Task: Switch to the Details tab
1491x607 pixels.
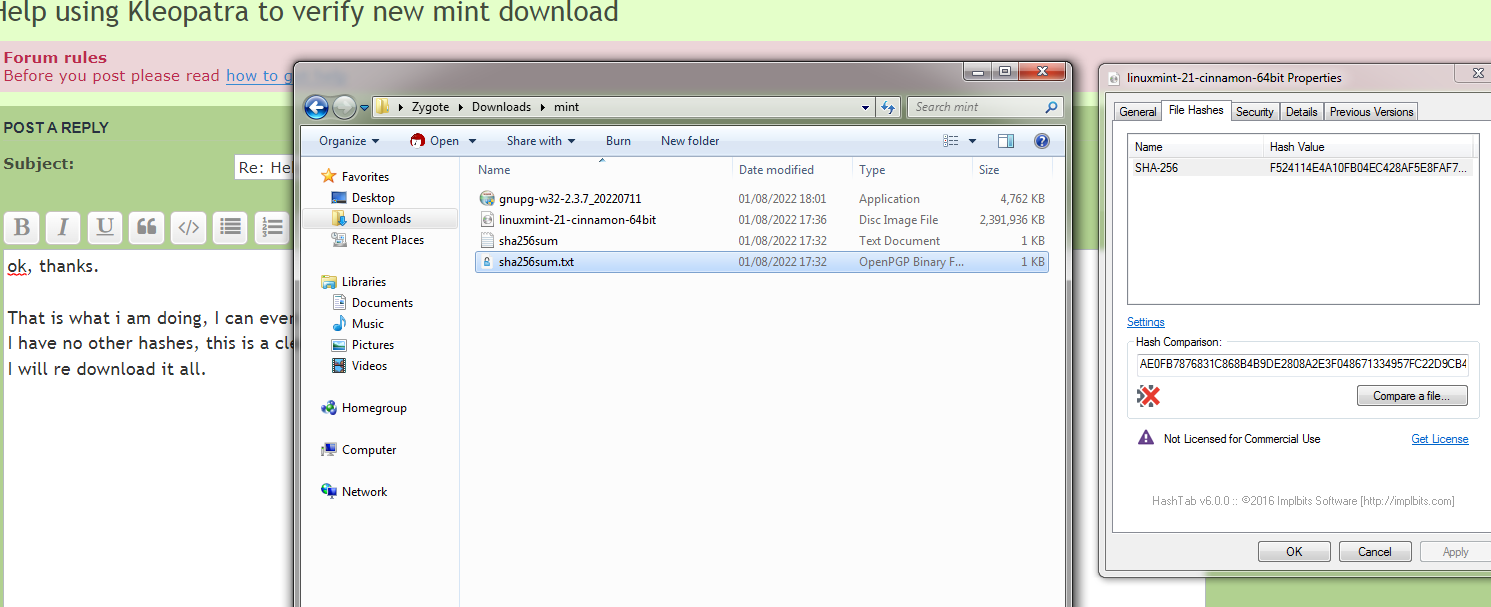Action: pyautogui.click(x=1301, y=112)
